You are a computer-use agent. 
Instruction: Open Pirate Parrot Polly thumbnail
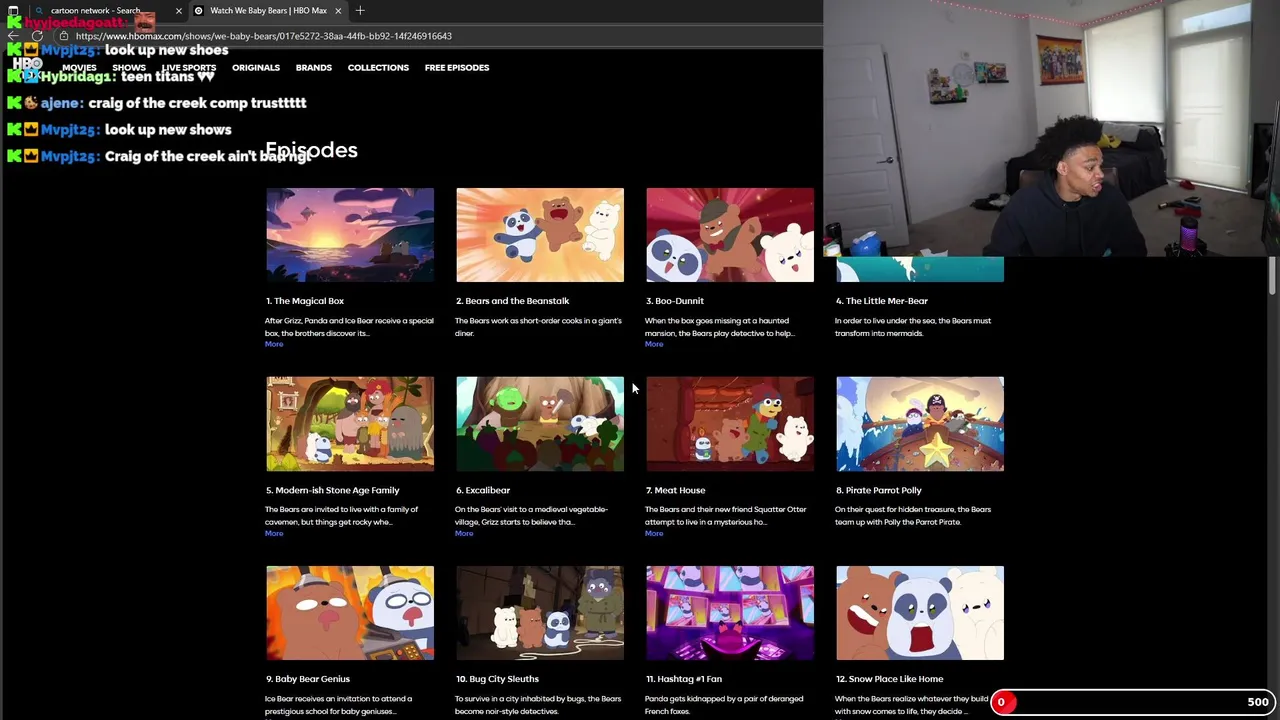click(920, 424)
